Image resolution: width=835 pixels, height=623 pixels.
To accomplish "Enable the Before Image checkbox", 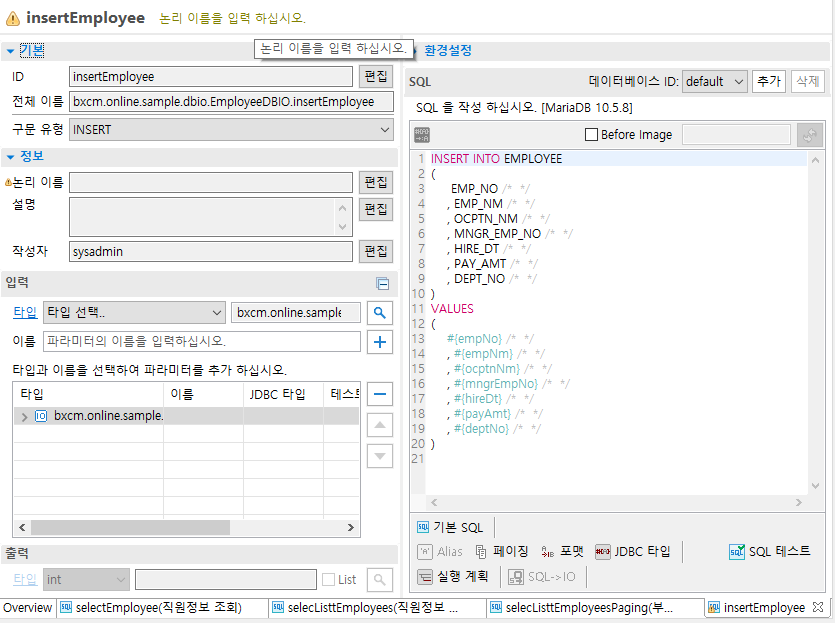I will 591,134.
